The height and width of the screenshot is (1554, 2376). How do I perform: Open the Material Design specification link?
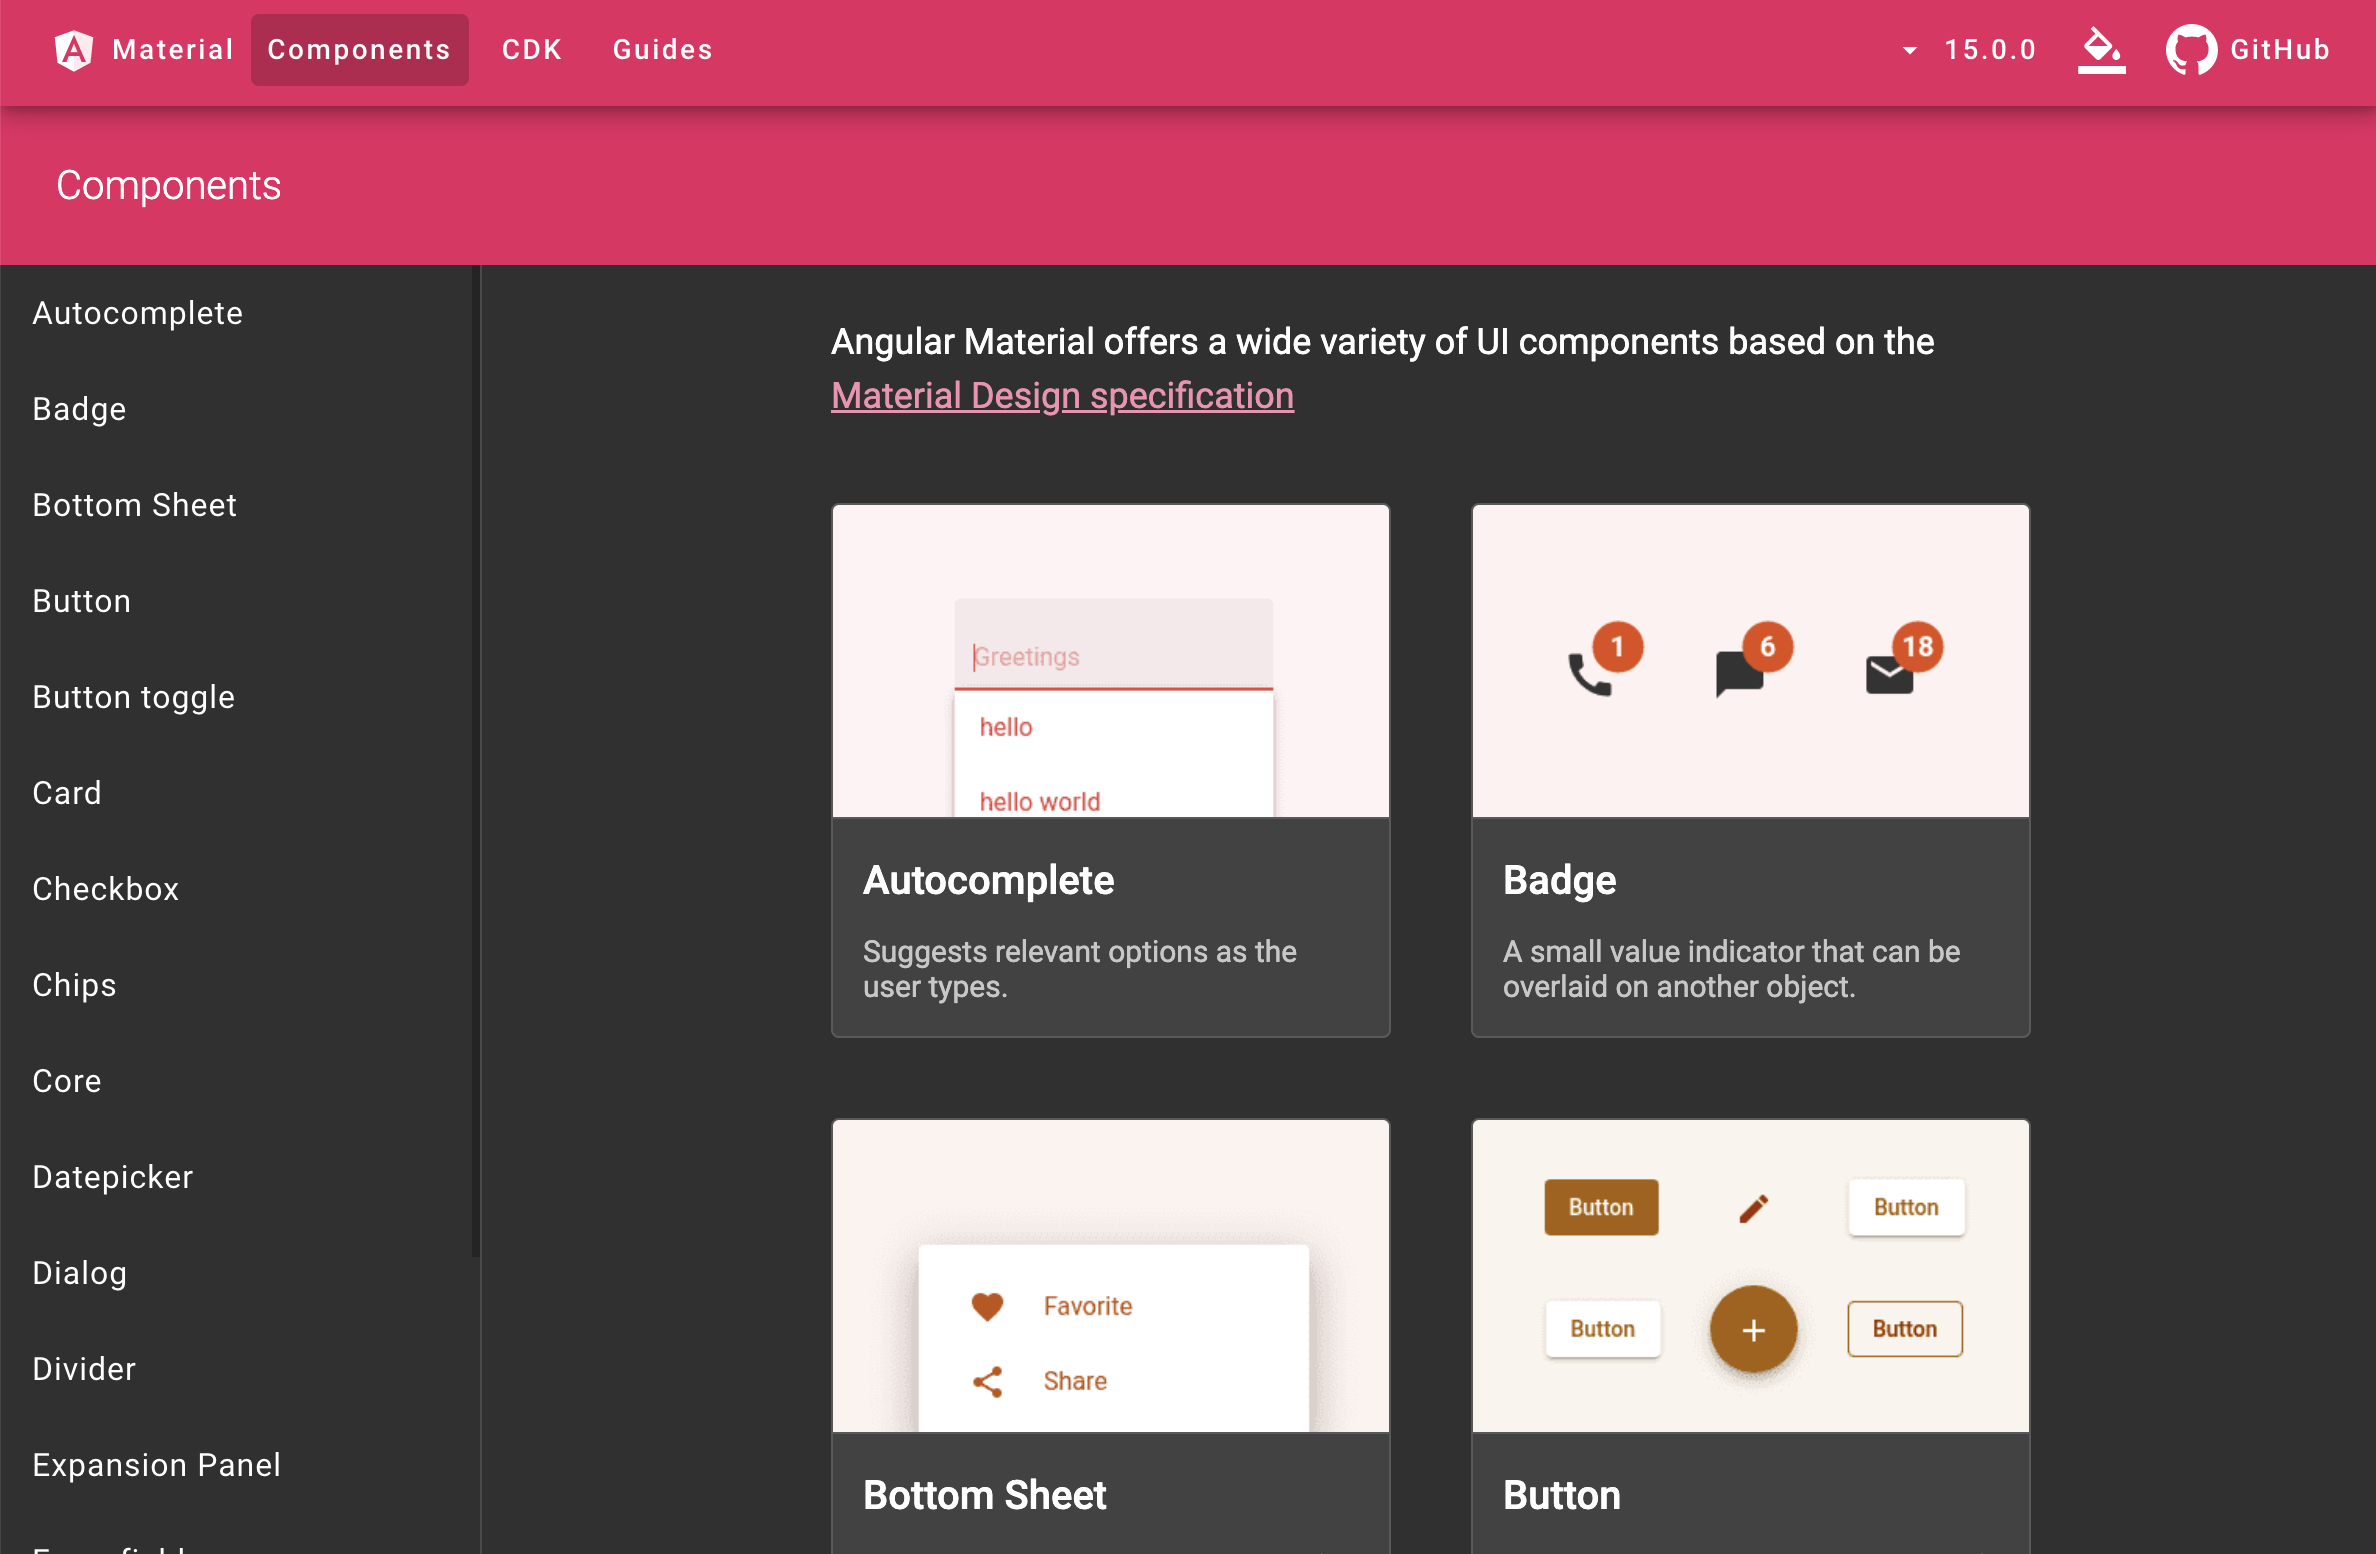click(1062, 396)
